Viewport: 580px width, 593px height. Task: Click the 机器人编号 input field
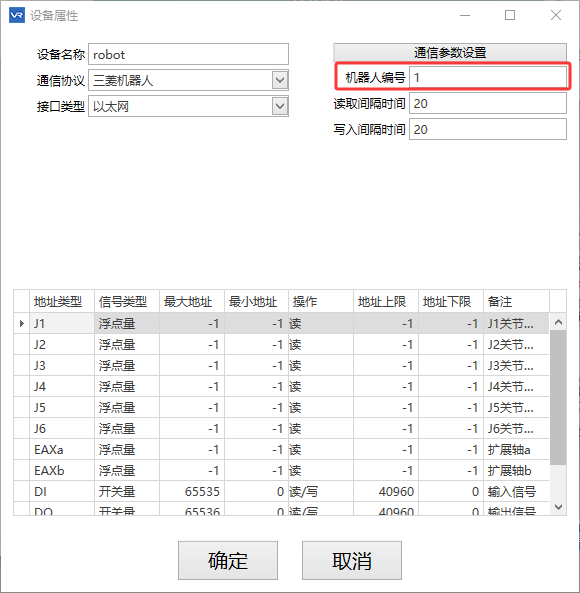(488, 78)
